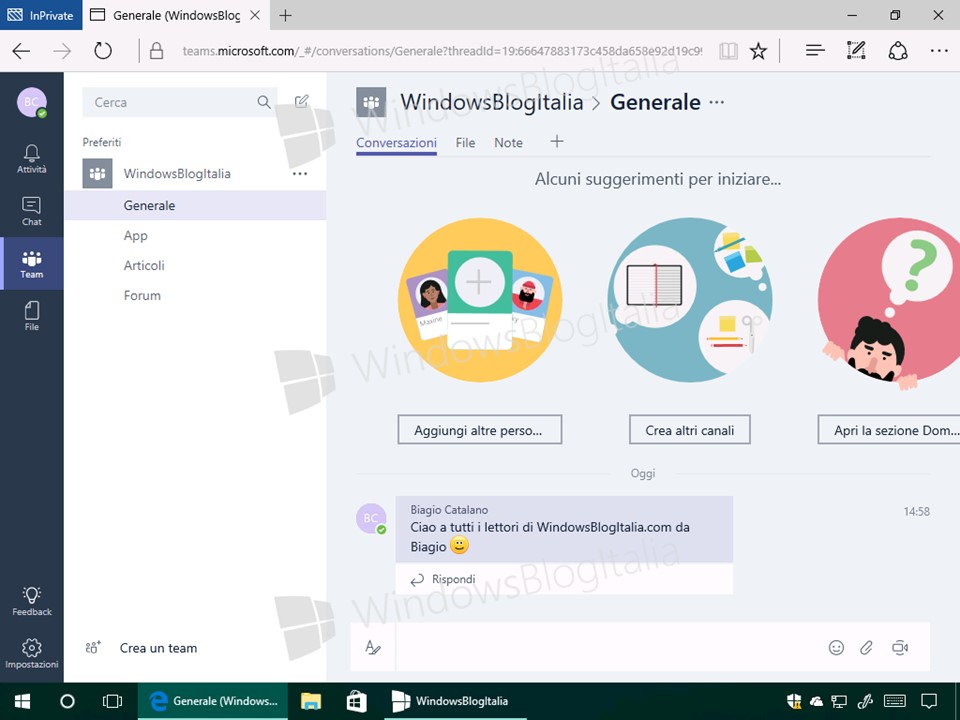Click the Preferiti section label

[102, 142]
